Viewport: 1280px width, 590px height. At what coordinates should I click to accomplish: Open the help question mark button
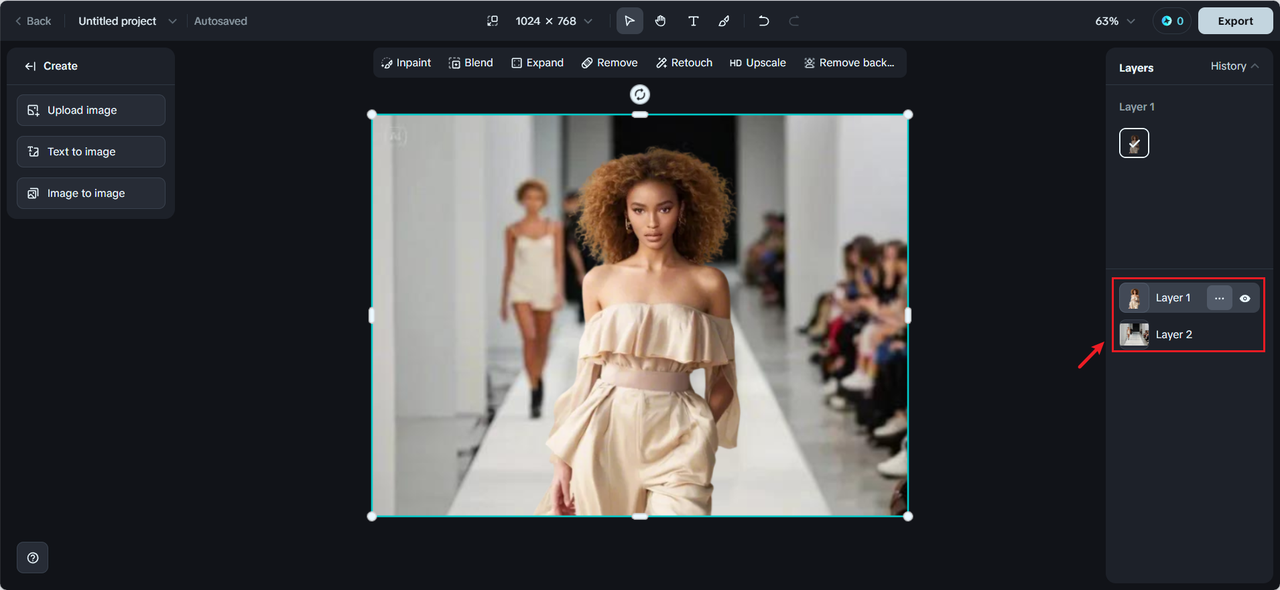pos(33,558)
